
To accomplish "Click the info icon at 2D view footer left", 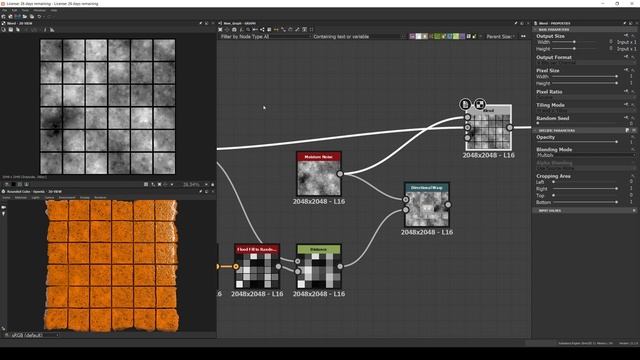I will point(7,184).
